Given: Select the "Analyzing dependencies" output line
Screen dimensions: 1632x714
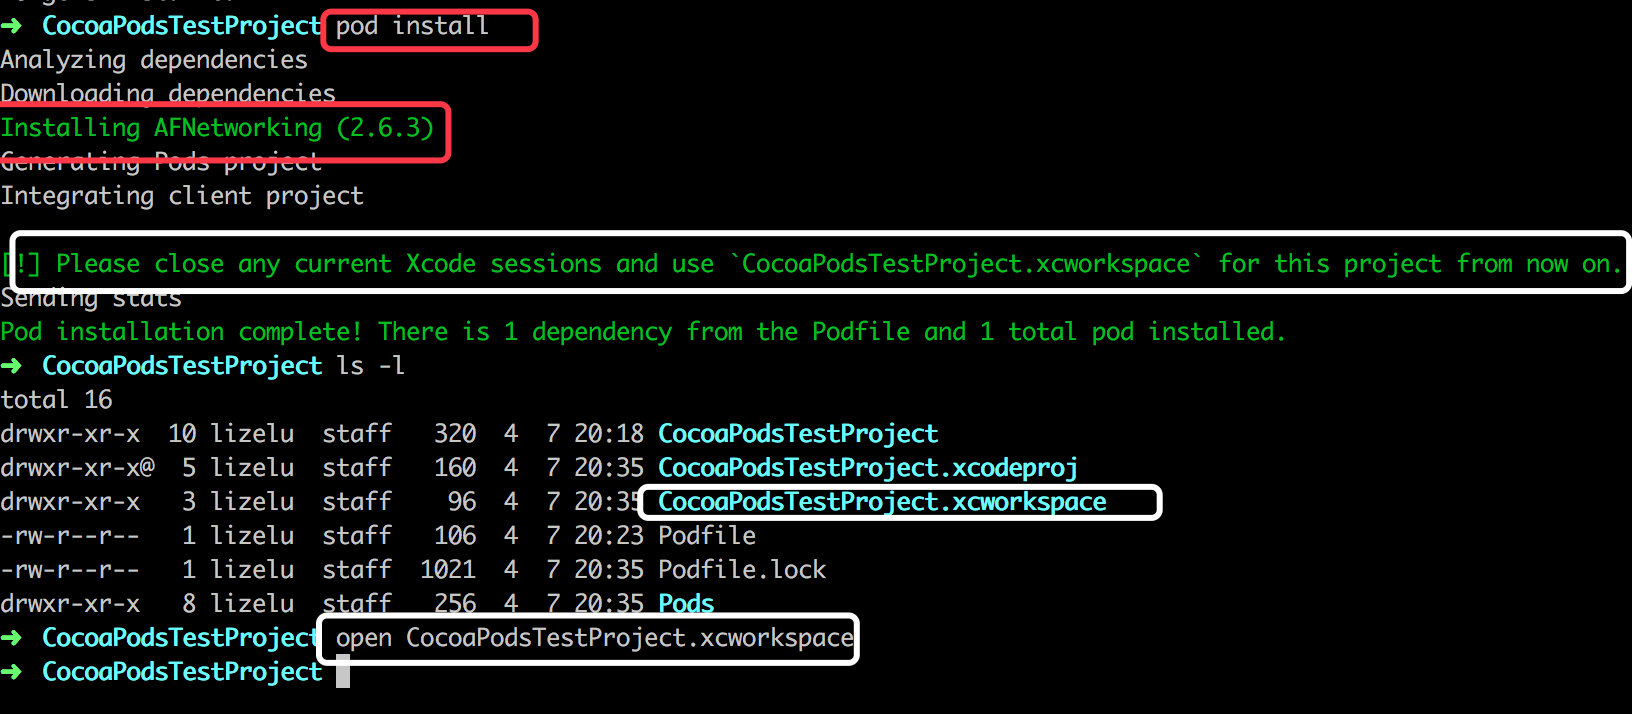Looking at the screenshot, I should point(154,60).
